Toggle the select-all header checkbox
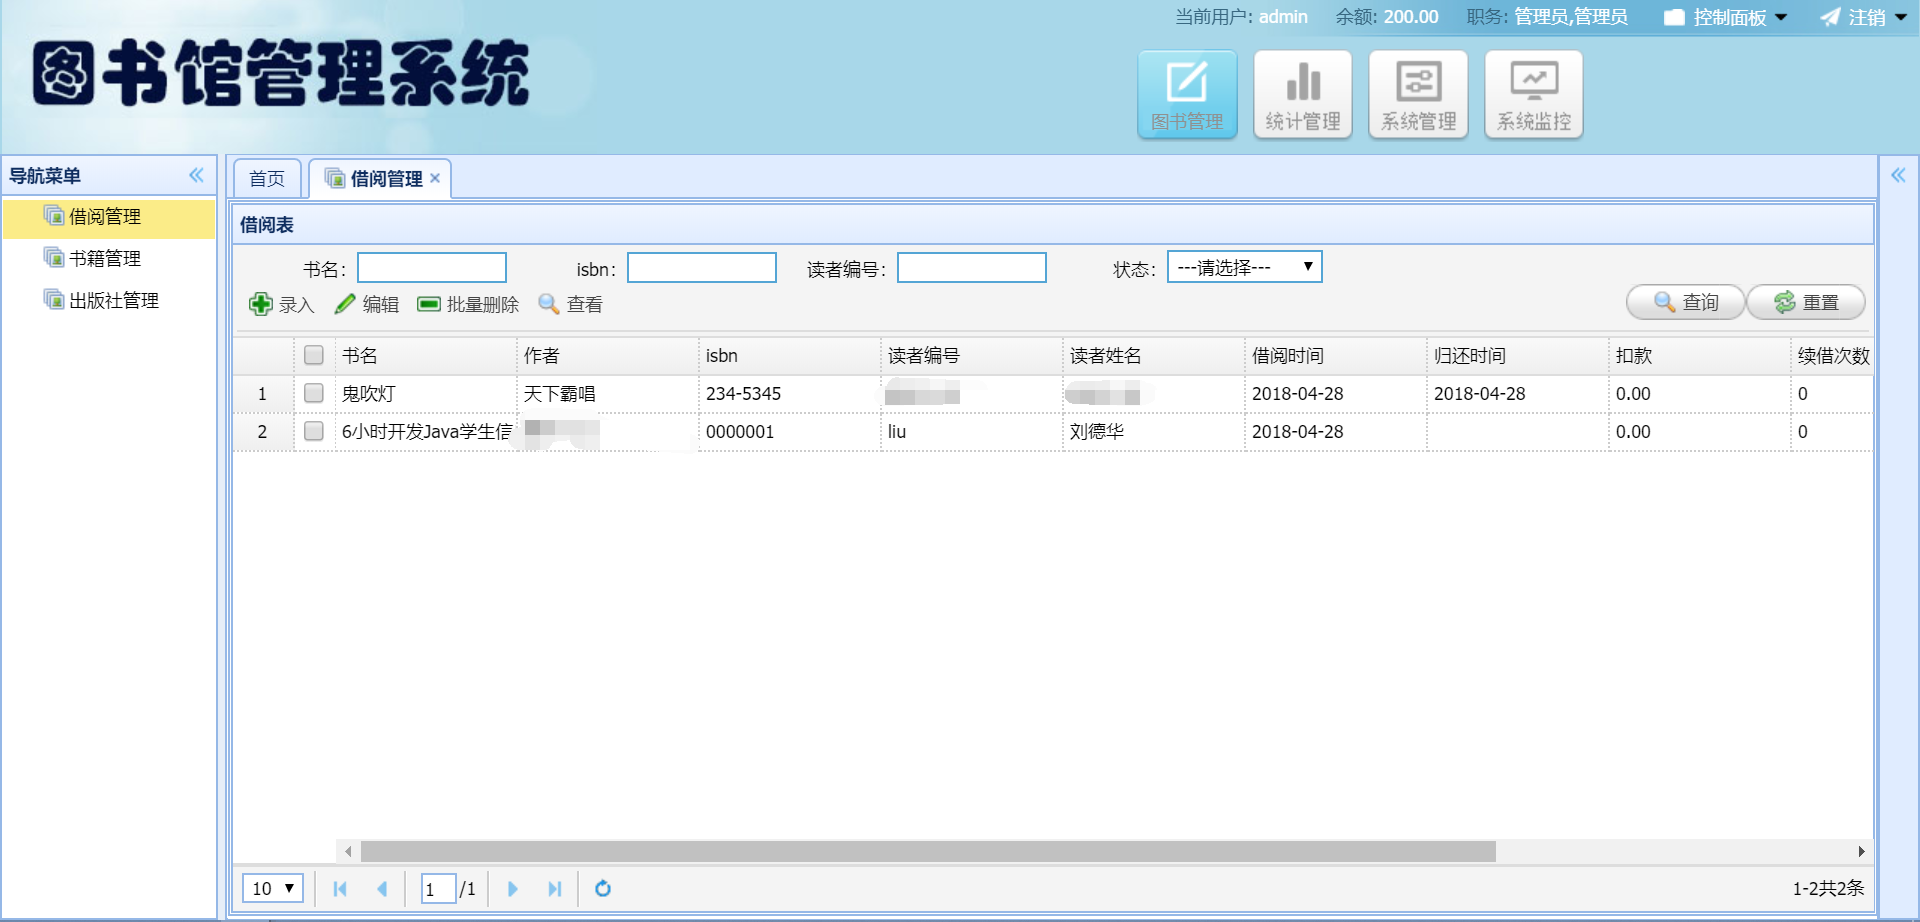 tap(314, 355)
